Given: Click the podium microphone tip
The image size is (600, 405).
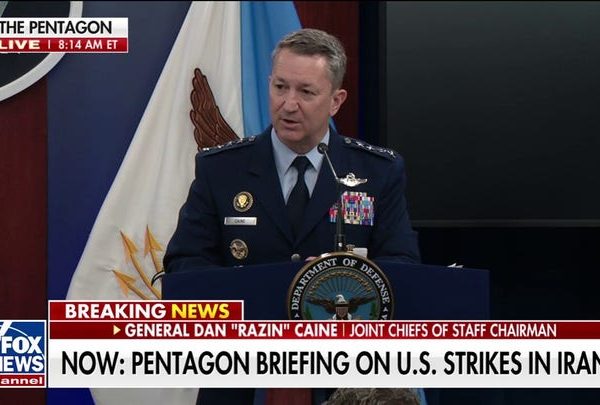Looking at the screenshot, I should [323, 147].
